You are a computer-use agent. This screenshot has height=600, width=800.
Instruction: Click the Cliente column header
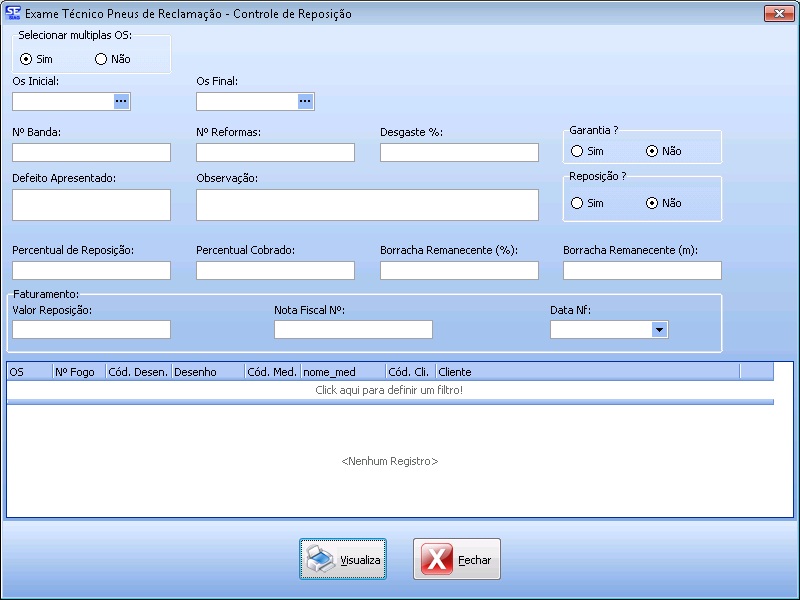coord(586,372)
